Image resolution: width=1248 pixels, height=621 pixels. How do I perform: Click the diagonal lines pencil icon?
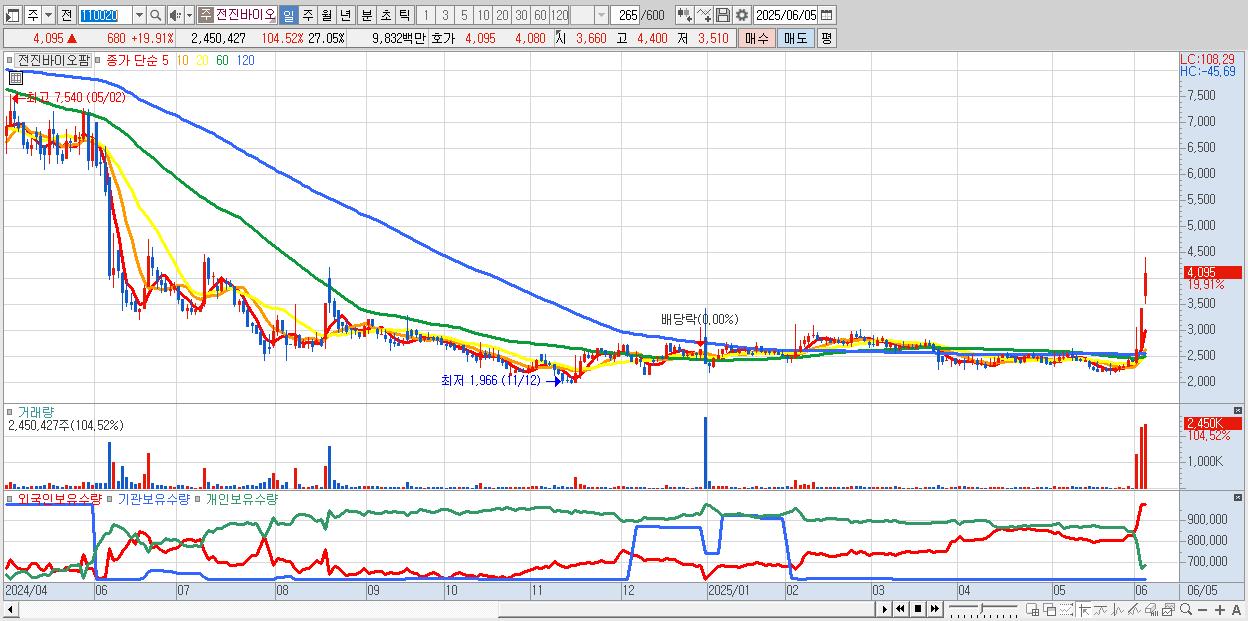pos(1134,610)
